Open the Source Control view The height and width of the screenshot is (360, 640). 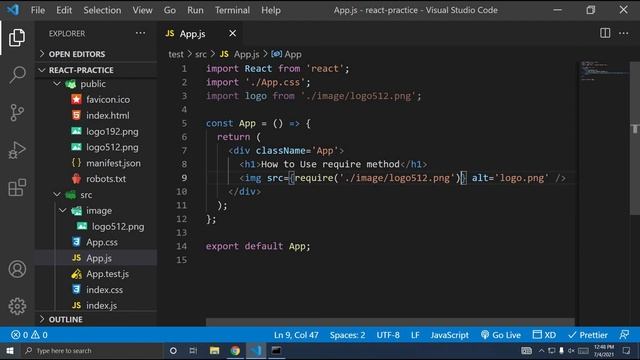[17, 113]
